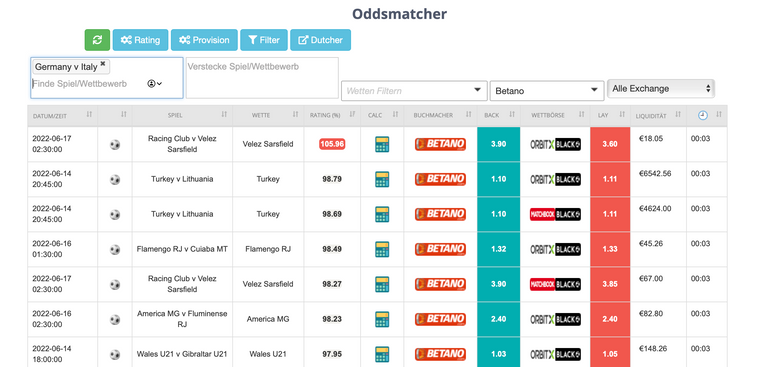Open calculator for Flamengo RJ row

click(x=382, y=249)
